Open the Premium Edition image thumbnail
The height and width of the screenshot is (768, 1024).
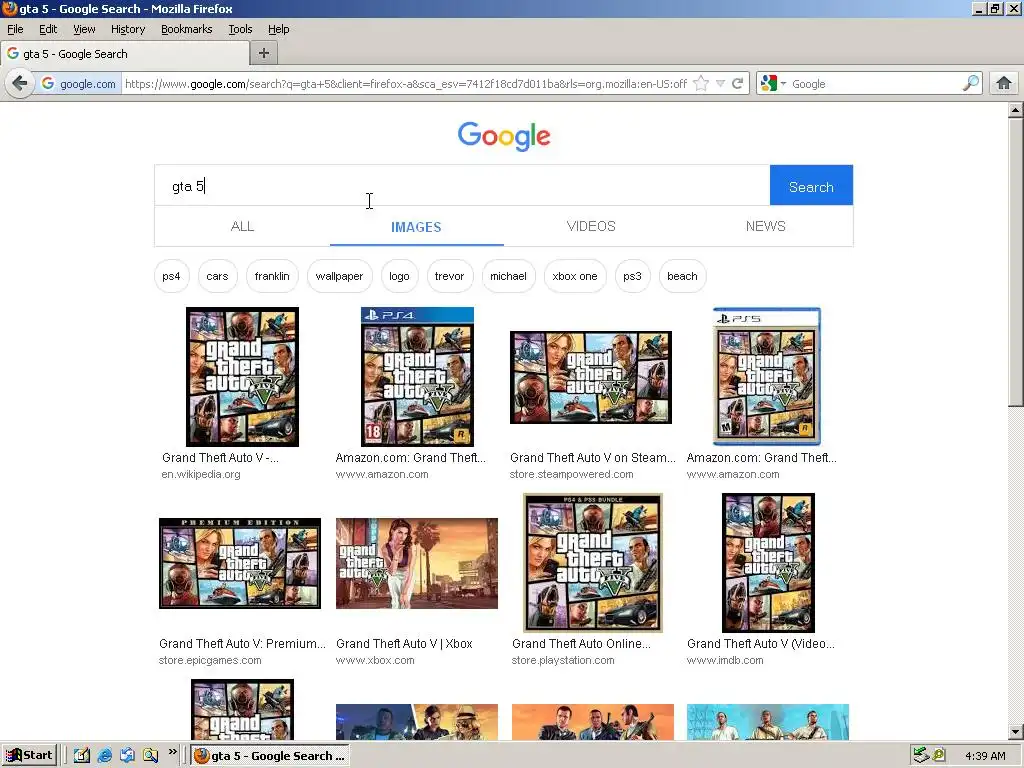[x=240, y=564]
